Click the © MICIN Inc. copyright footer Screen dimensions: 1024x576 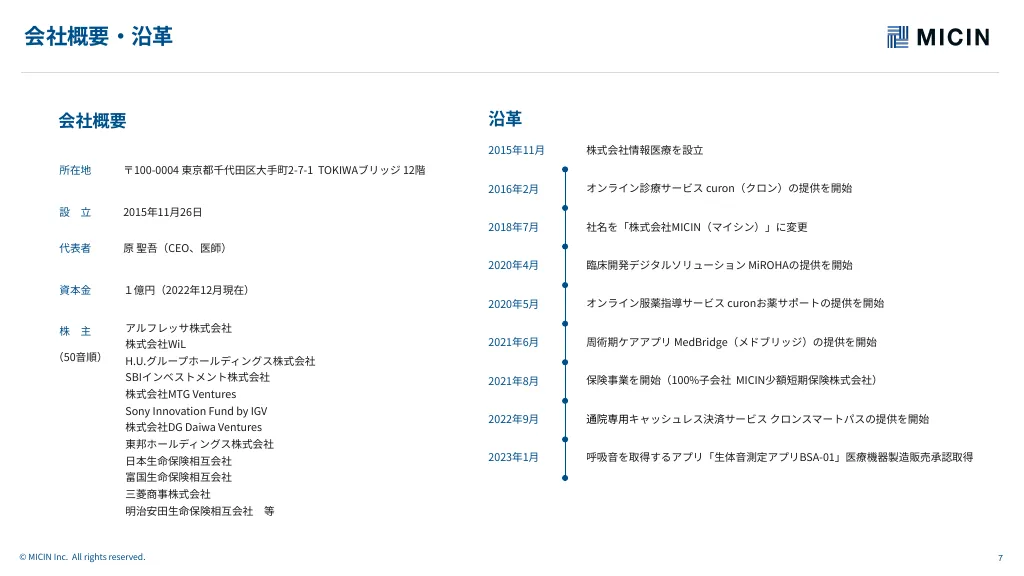coord(82,557)
